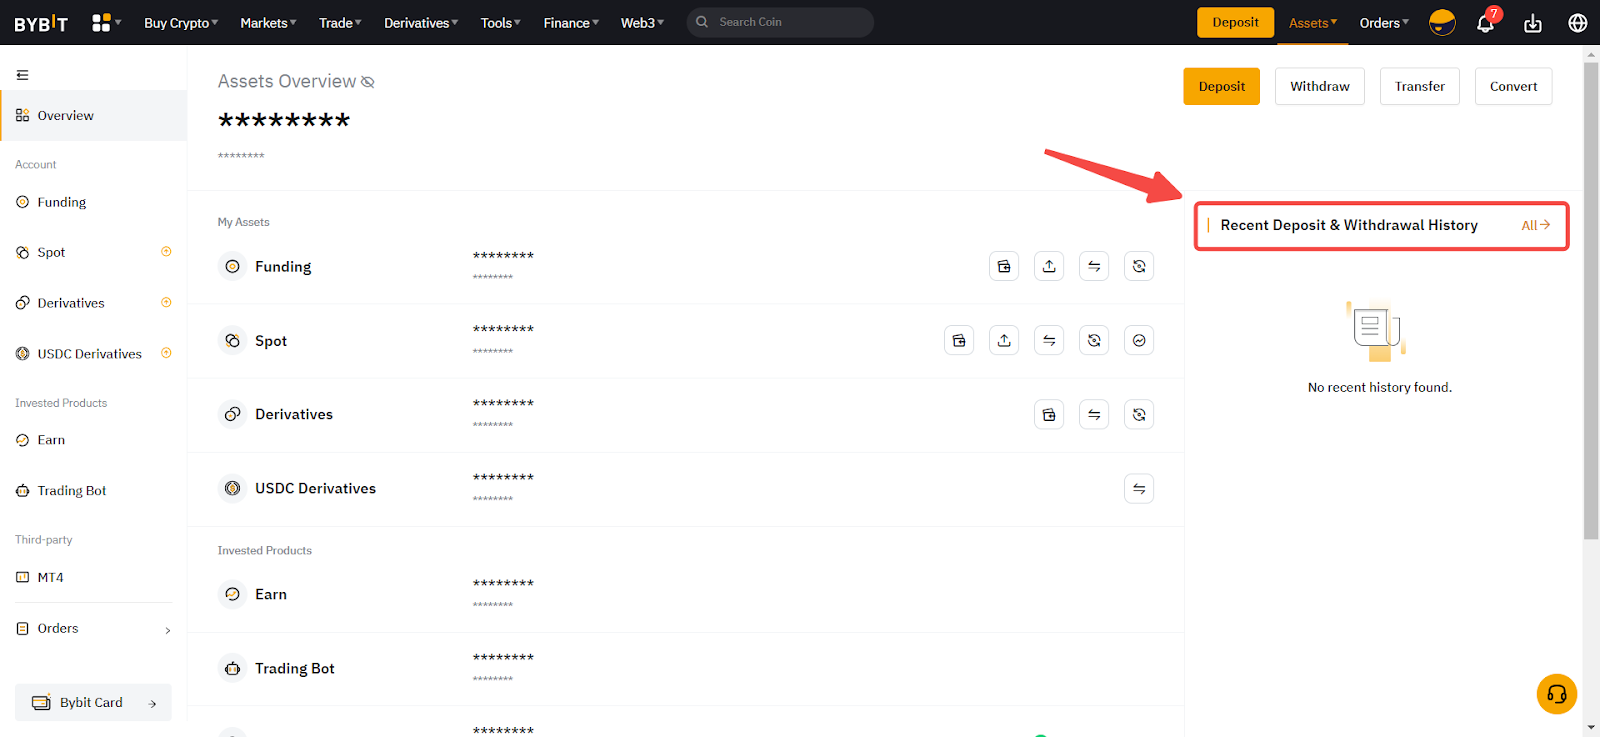Click the deposit icon in the Funding row
Viewport: 1600px width, 737px height.
1004,266
